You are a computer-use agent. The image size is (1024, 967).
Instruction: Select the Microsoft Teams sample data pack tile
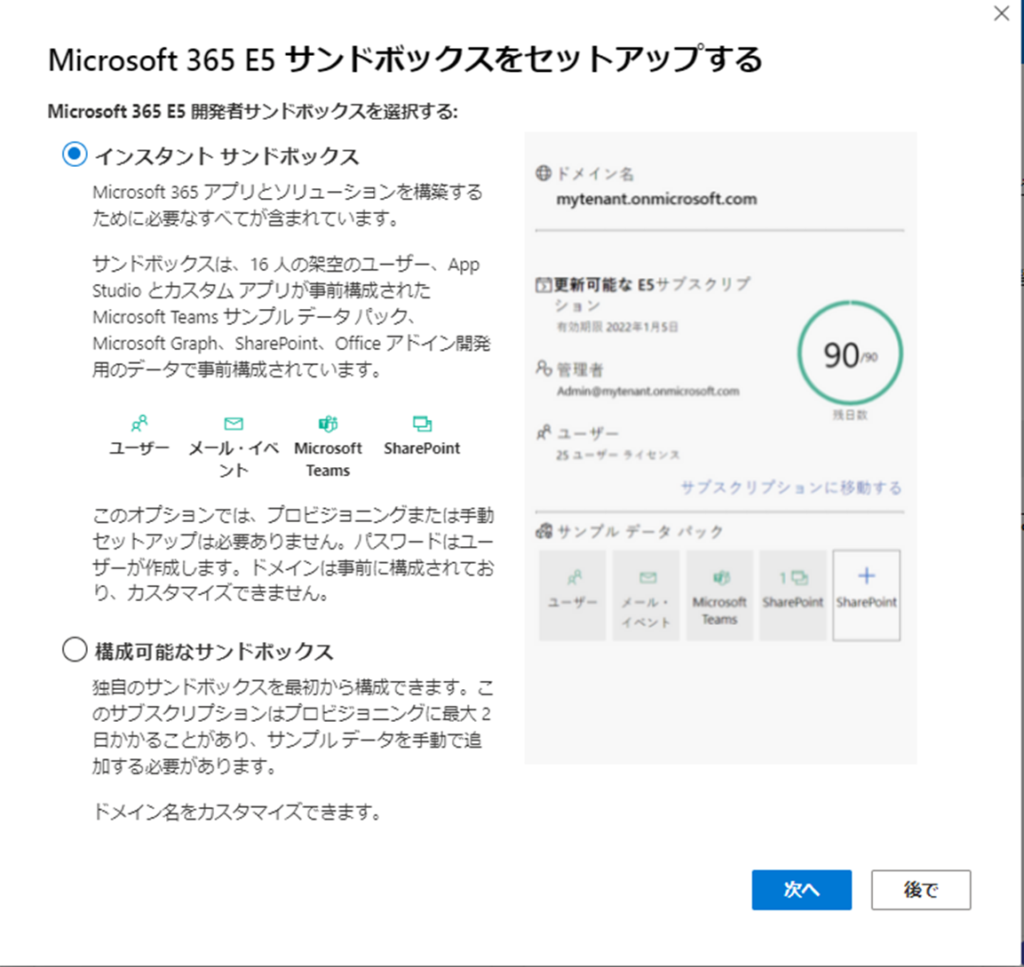click(x=719, y=595)
